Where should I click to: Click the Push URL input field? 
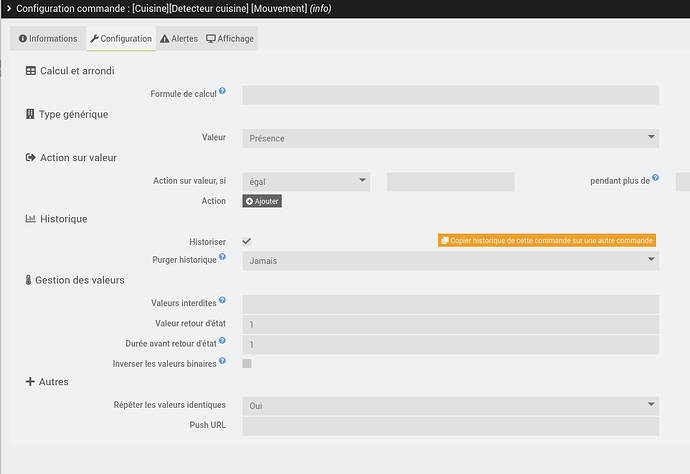pos(450,426)
